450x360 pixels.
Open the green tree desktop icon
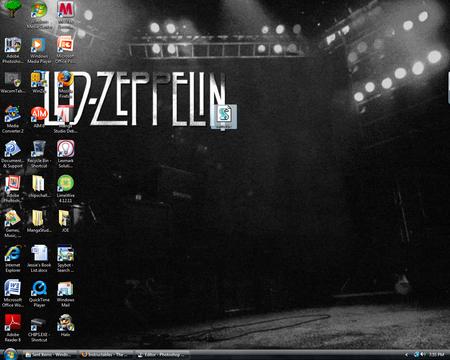pos(12,9)
